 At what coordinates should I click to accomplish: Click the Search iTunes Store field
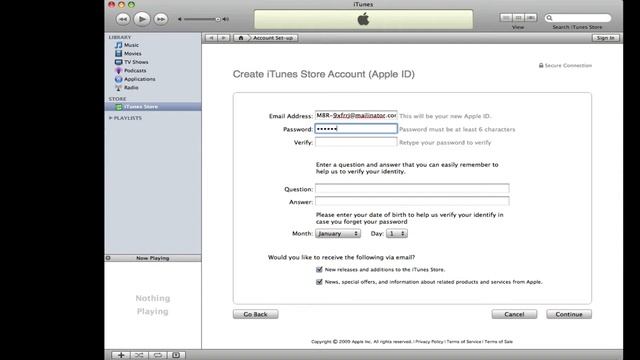pos(578,18)
